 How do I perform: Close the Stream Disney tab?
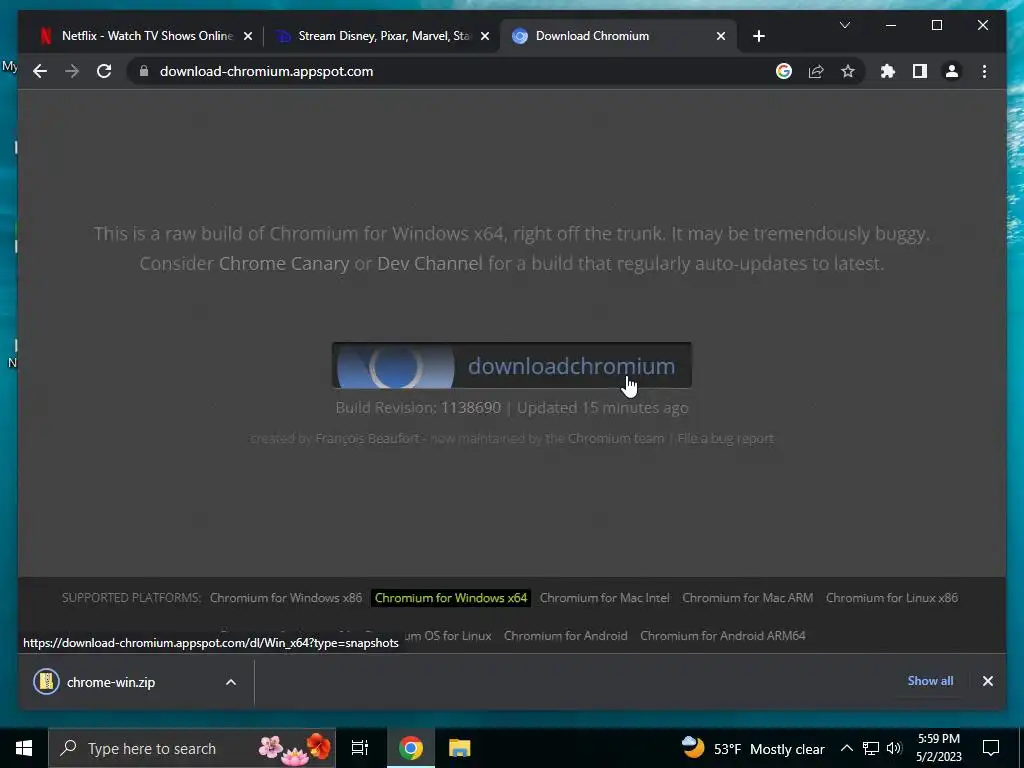click(485, 36)
